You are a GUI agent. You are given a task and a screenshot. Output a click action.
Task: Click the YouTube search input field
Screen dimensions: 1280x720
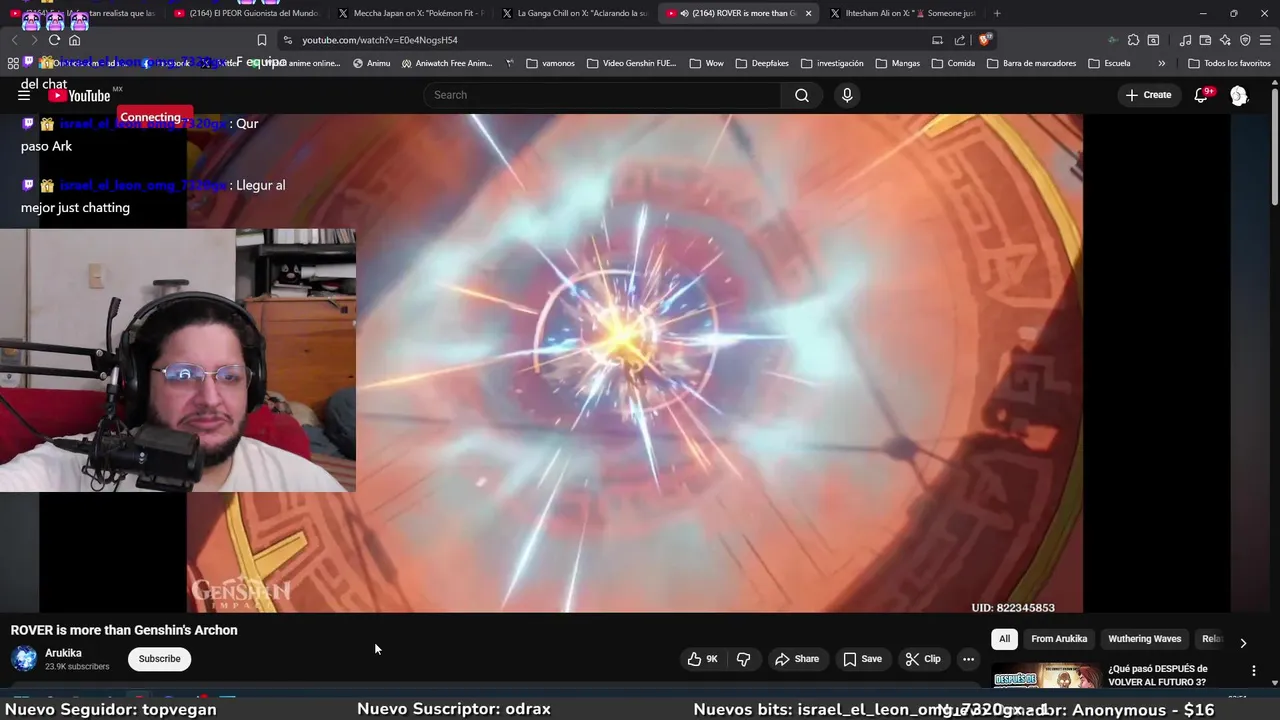pyautogui.click(x=603, y=95)
